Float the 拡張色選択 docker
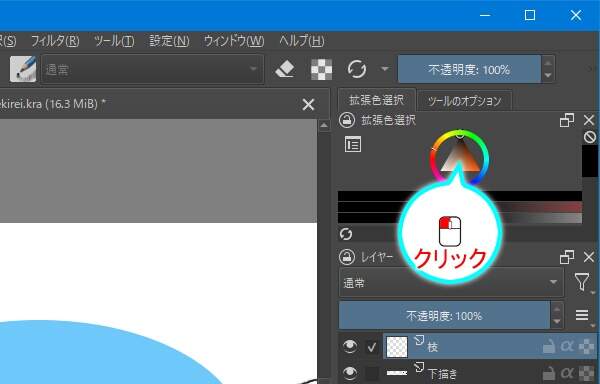This screenshot has width=600, height=384. tap(567, 120)
